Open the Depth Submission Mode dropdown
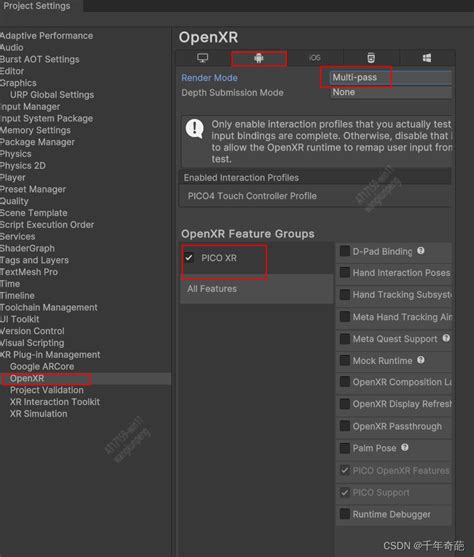Image resolution: width=474 pixels, height=557 pixels. coord(391,92)
